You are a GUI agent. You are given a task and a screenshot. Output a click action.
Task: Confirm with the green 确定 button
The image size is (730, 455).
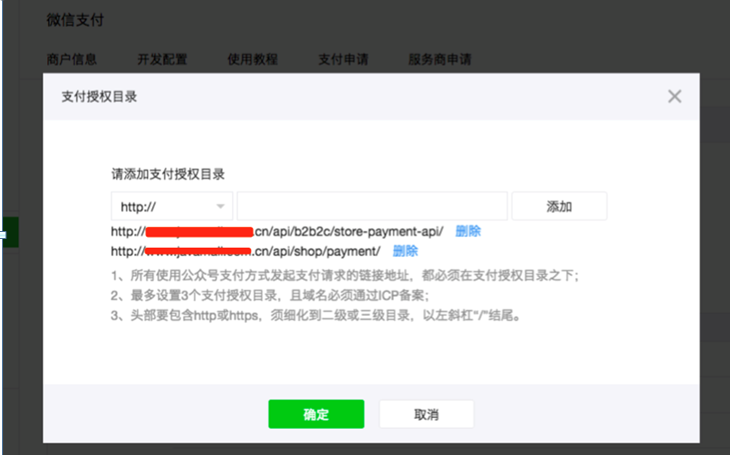316,414
